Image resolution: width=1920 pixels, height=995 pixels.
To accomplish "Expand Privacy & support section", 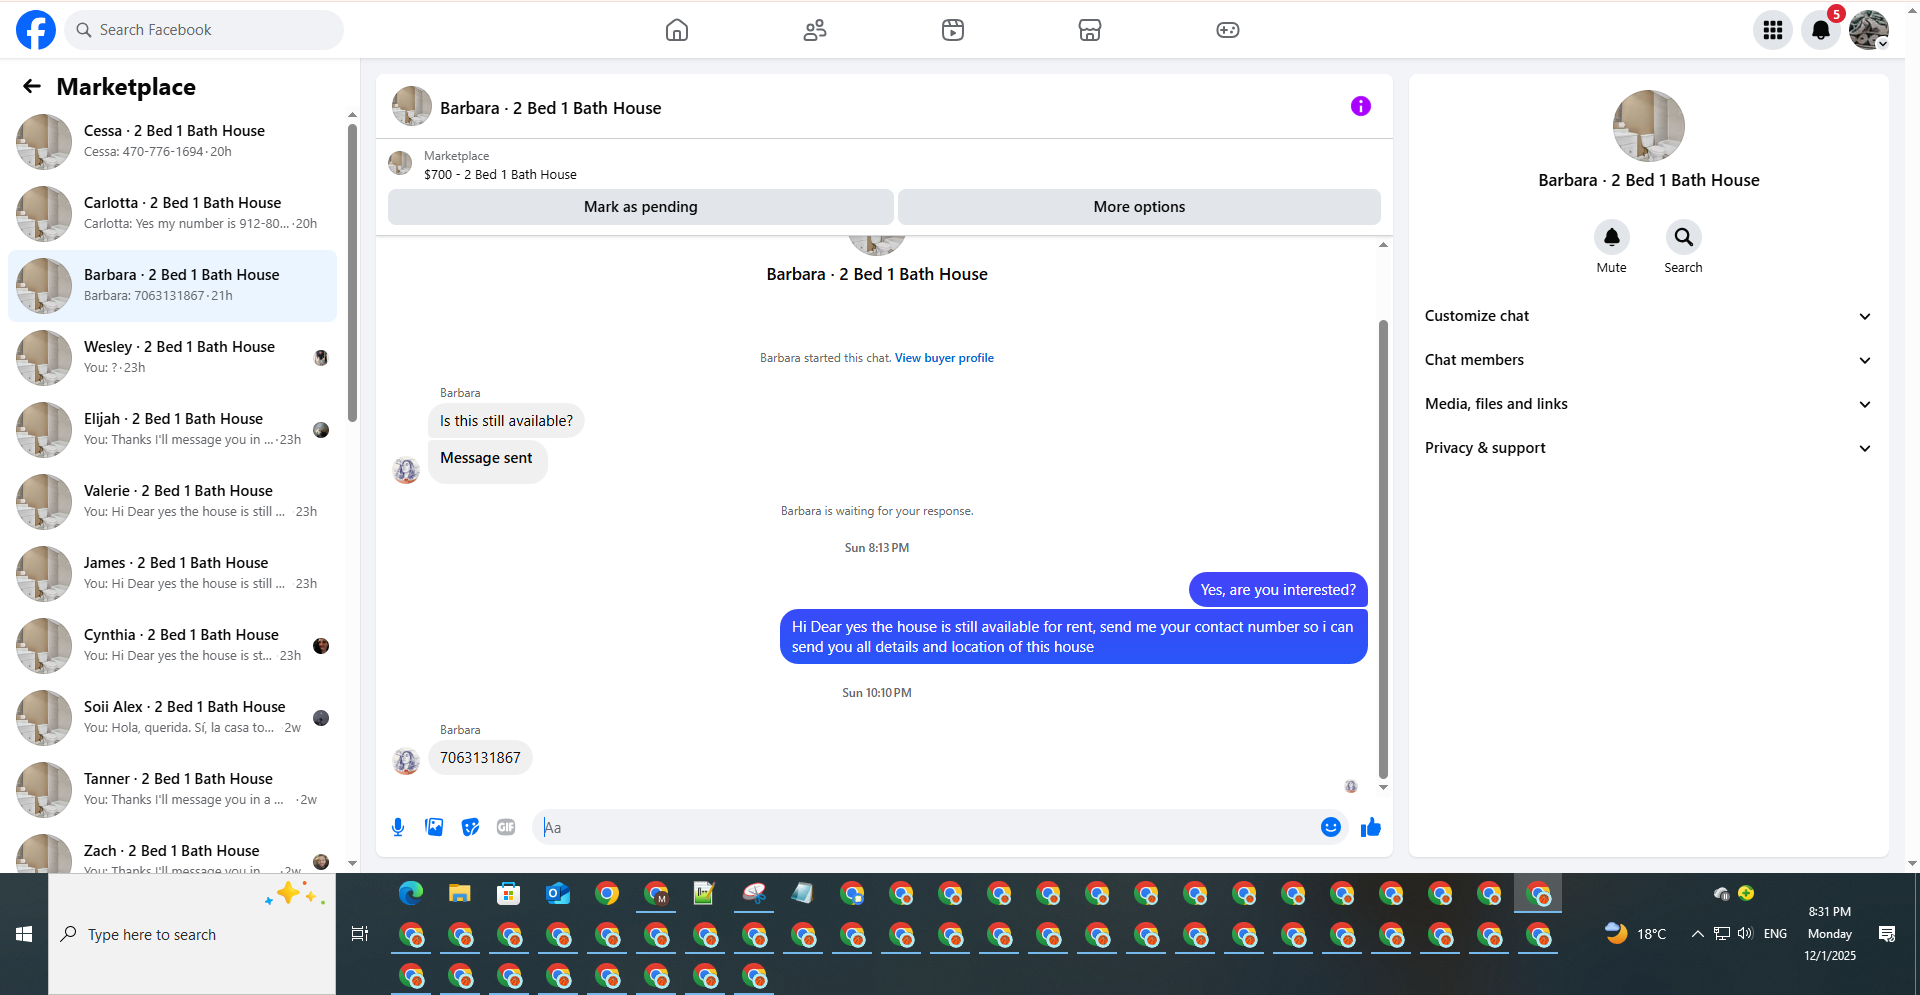I will 1648,448.
